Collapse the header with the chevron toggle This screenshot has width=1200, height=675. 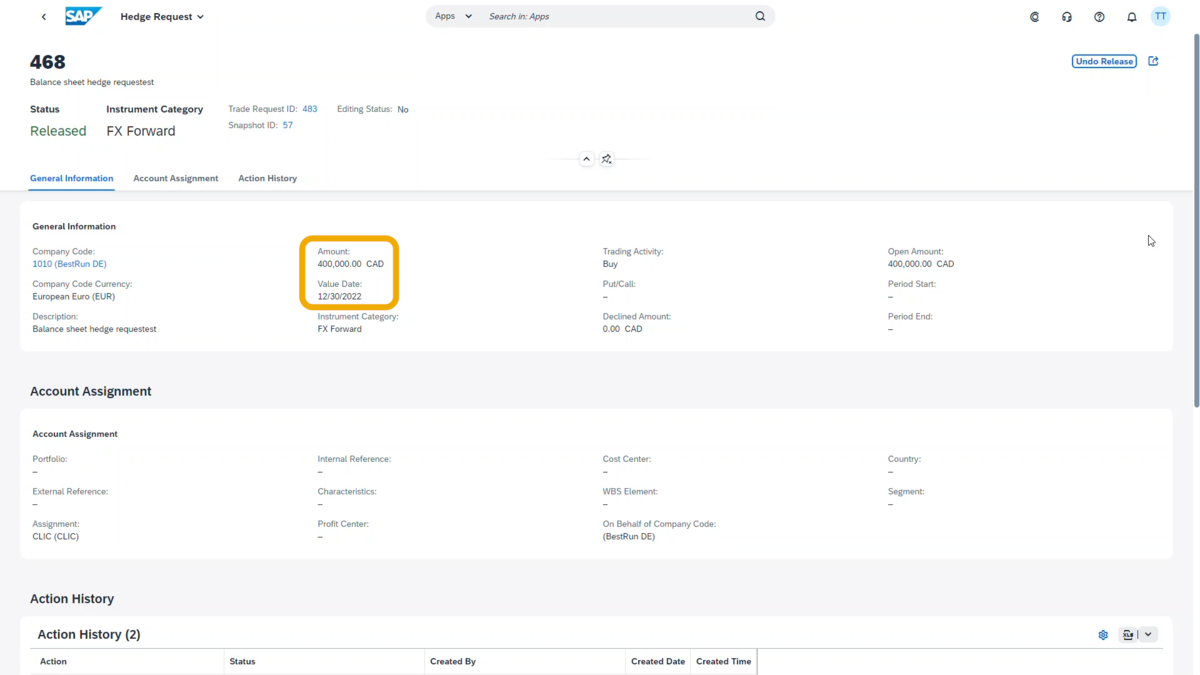(x=586, y=158)
